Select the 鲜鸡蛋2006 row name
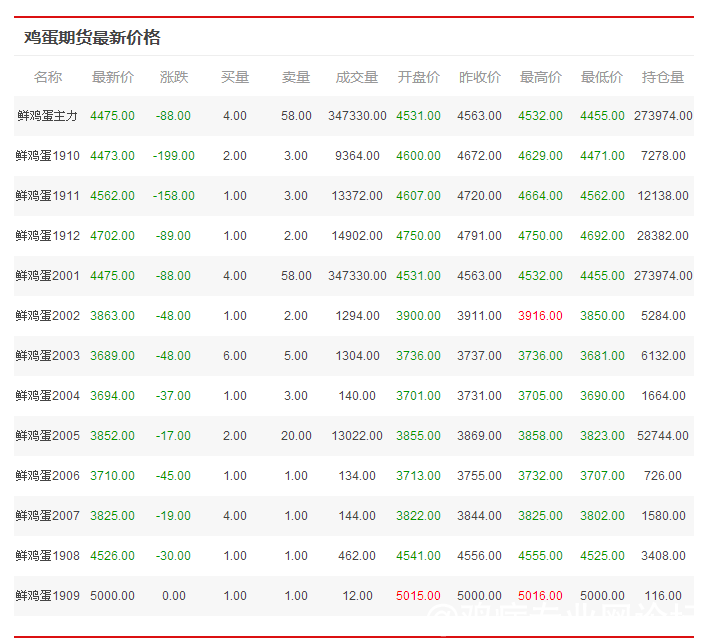Viewport: 709px width, 644px height. 47,476
